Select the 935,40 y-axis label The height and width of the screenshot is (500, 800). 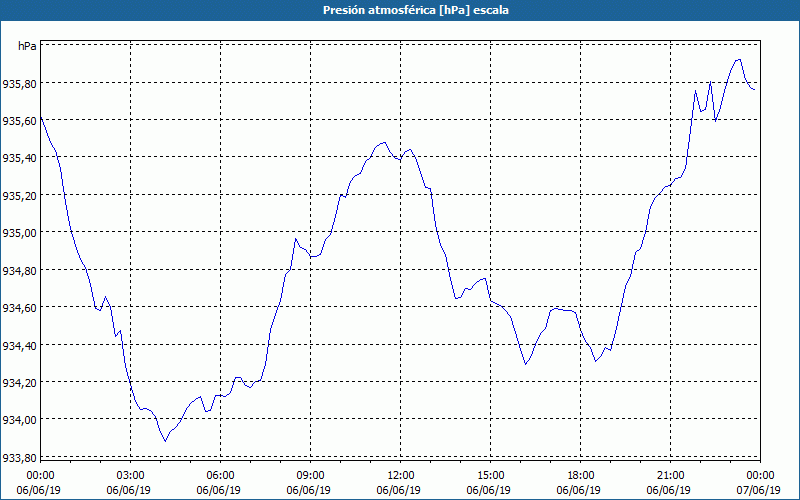click(x=20, y=158)
